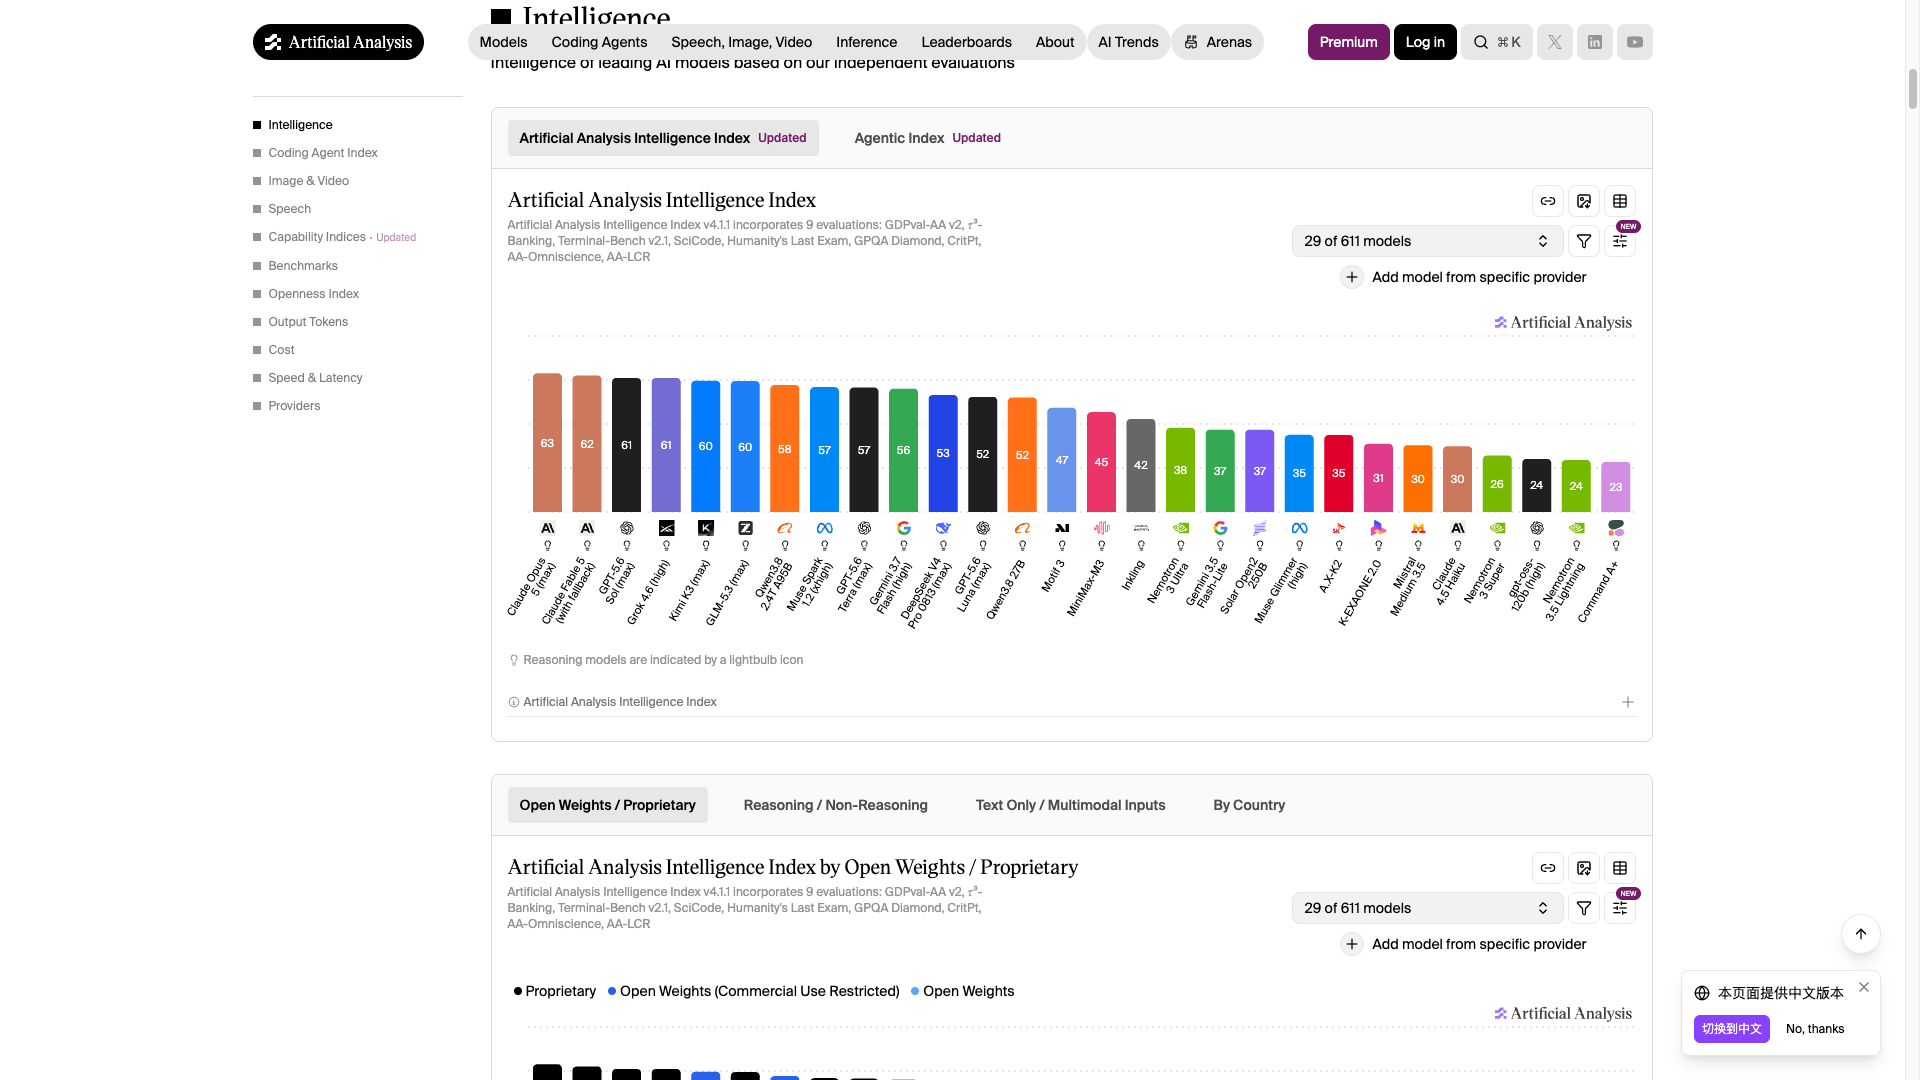Open filter funnel icon beside second model selector
This screenshot has width=1920, height=1080.
coord(1583,908)
